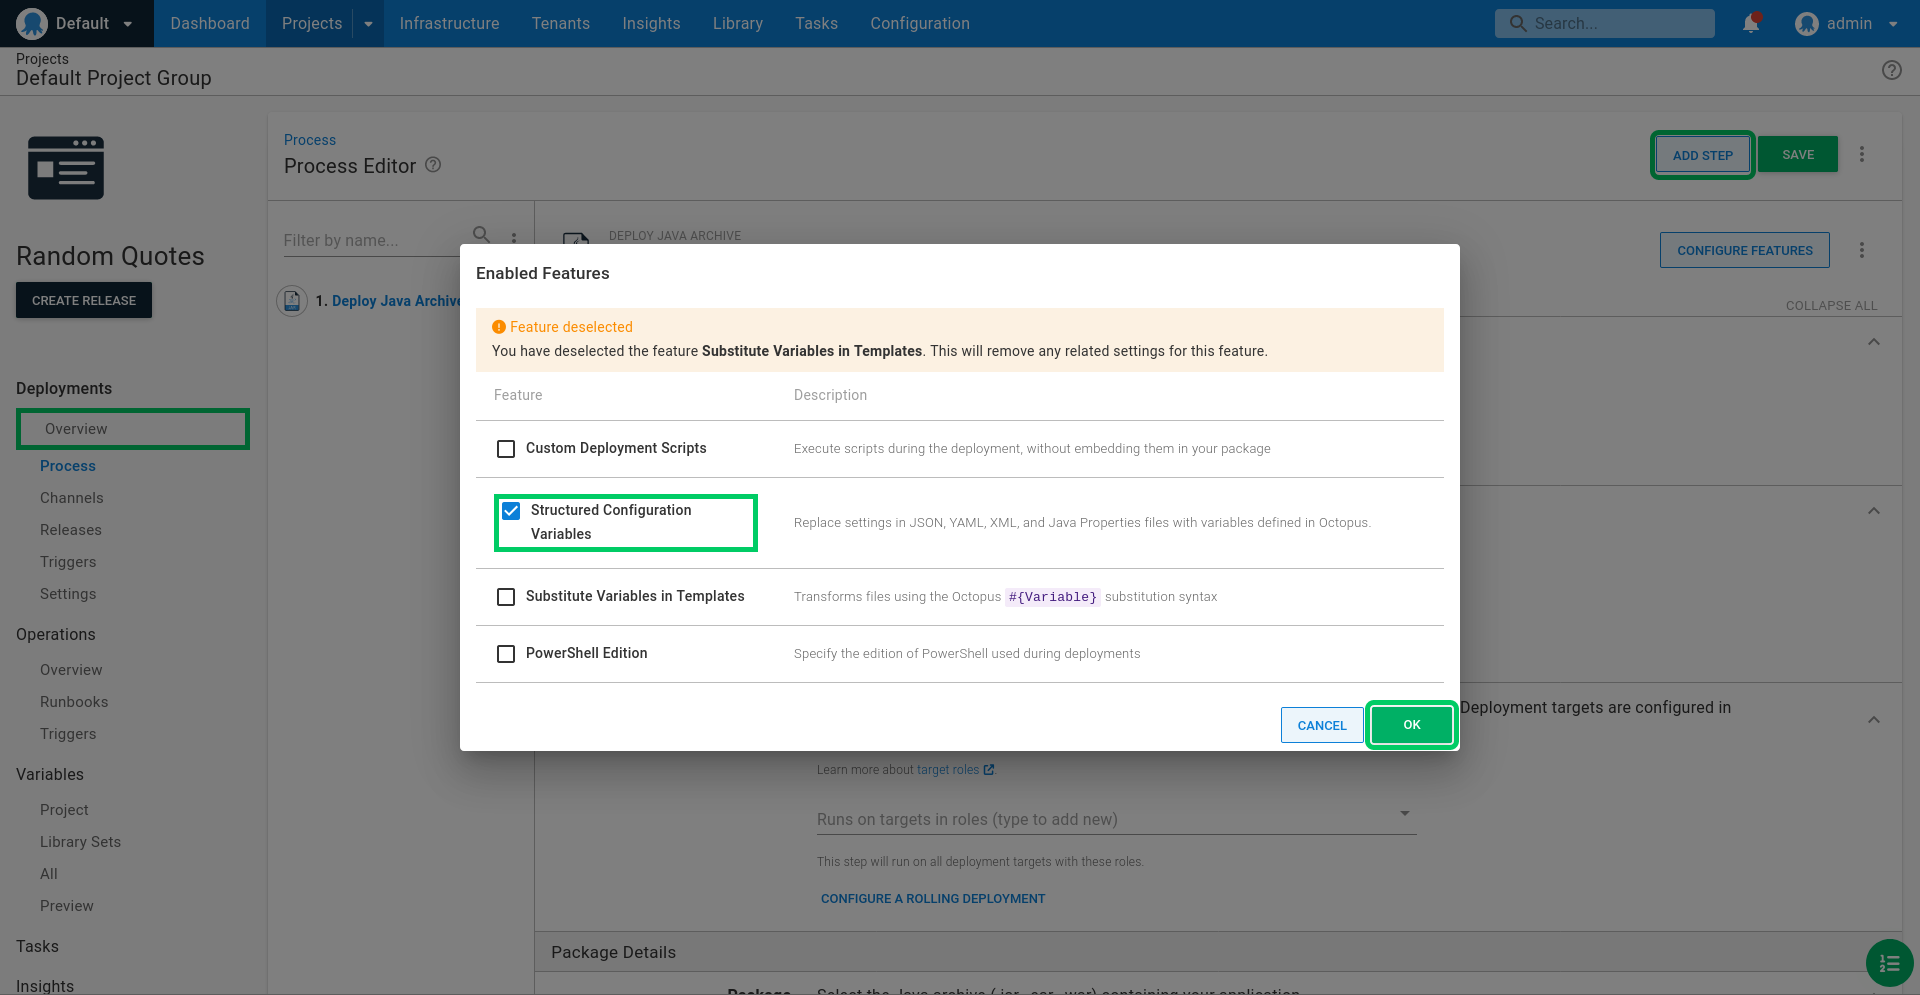Open Variables Preview in sidebar

tap(67, 906)
